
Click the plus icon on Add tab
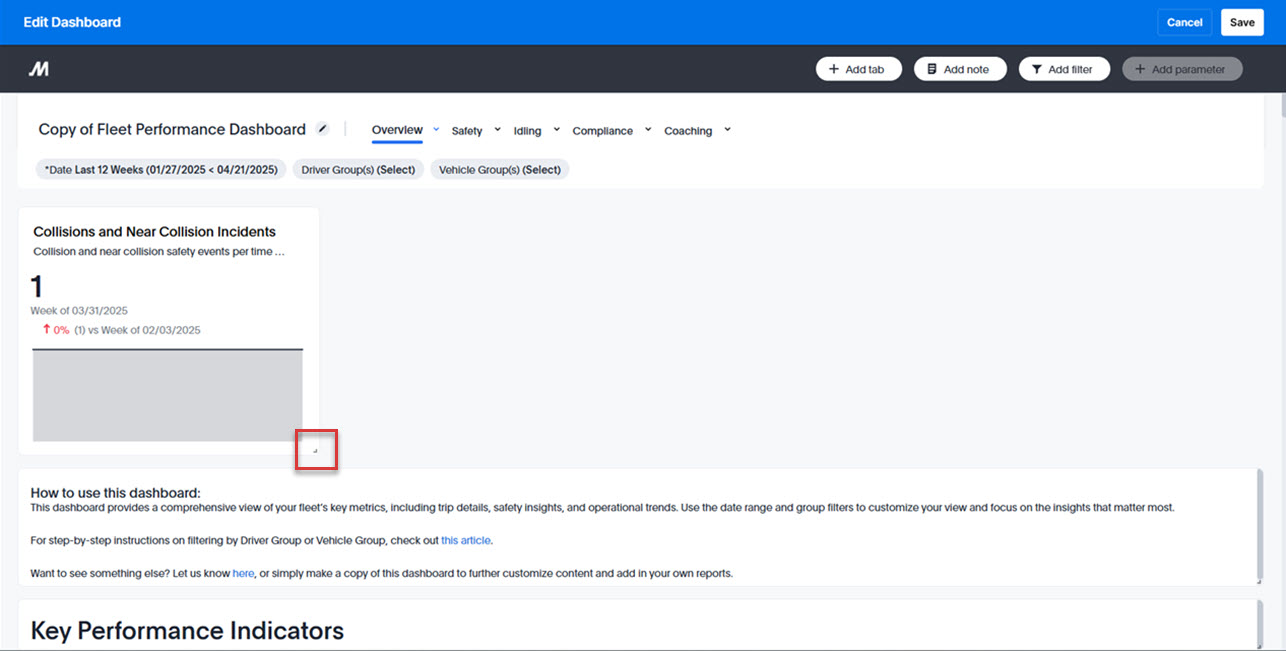[833, 68]
